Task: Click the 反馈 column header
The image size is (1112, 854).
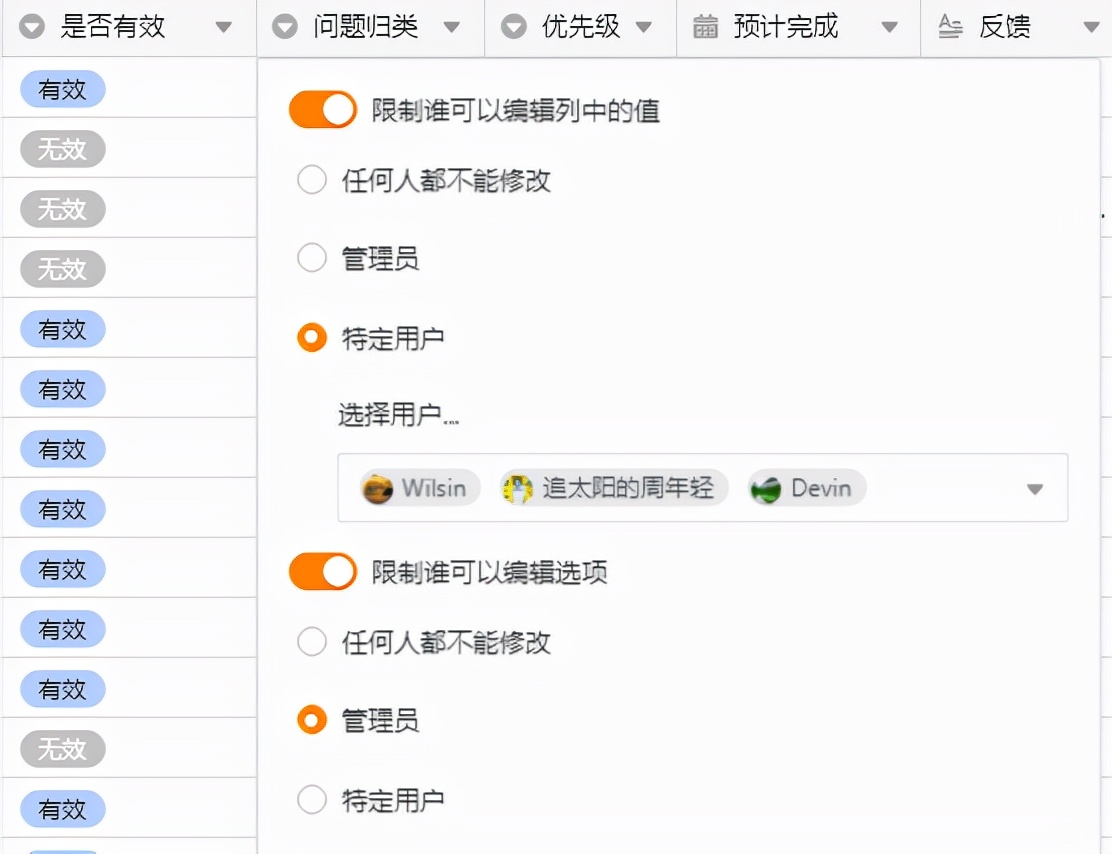Action: tap(1005, 27)
